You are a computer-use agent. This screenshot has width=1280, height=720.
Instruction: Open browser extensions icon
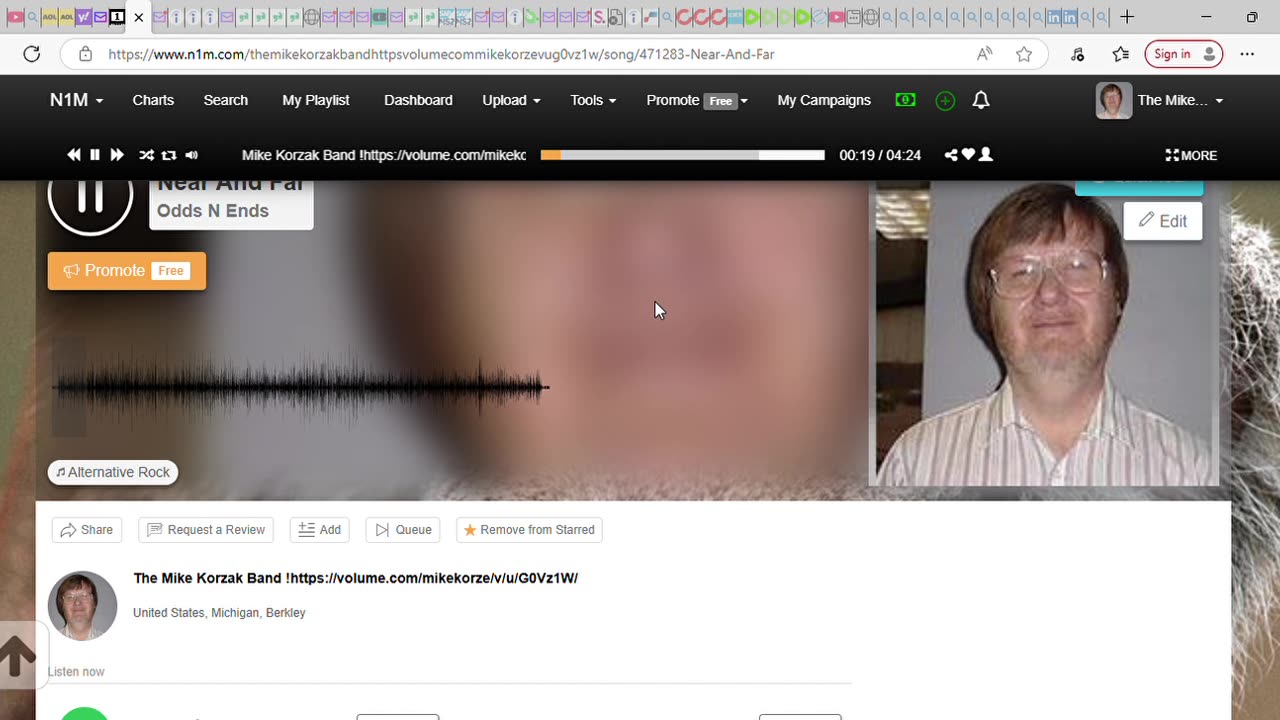[1077, 54]
